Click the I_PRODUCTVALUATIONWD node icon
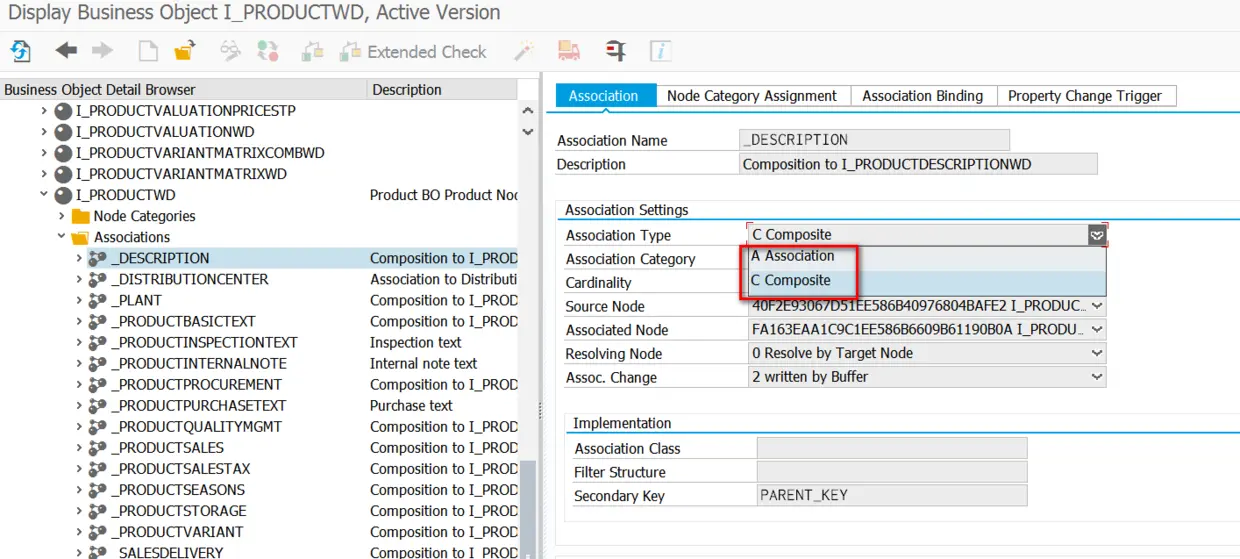The height and width of the screenshot is (559, 1240). [x=63, y=132]
